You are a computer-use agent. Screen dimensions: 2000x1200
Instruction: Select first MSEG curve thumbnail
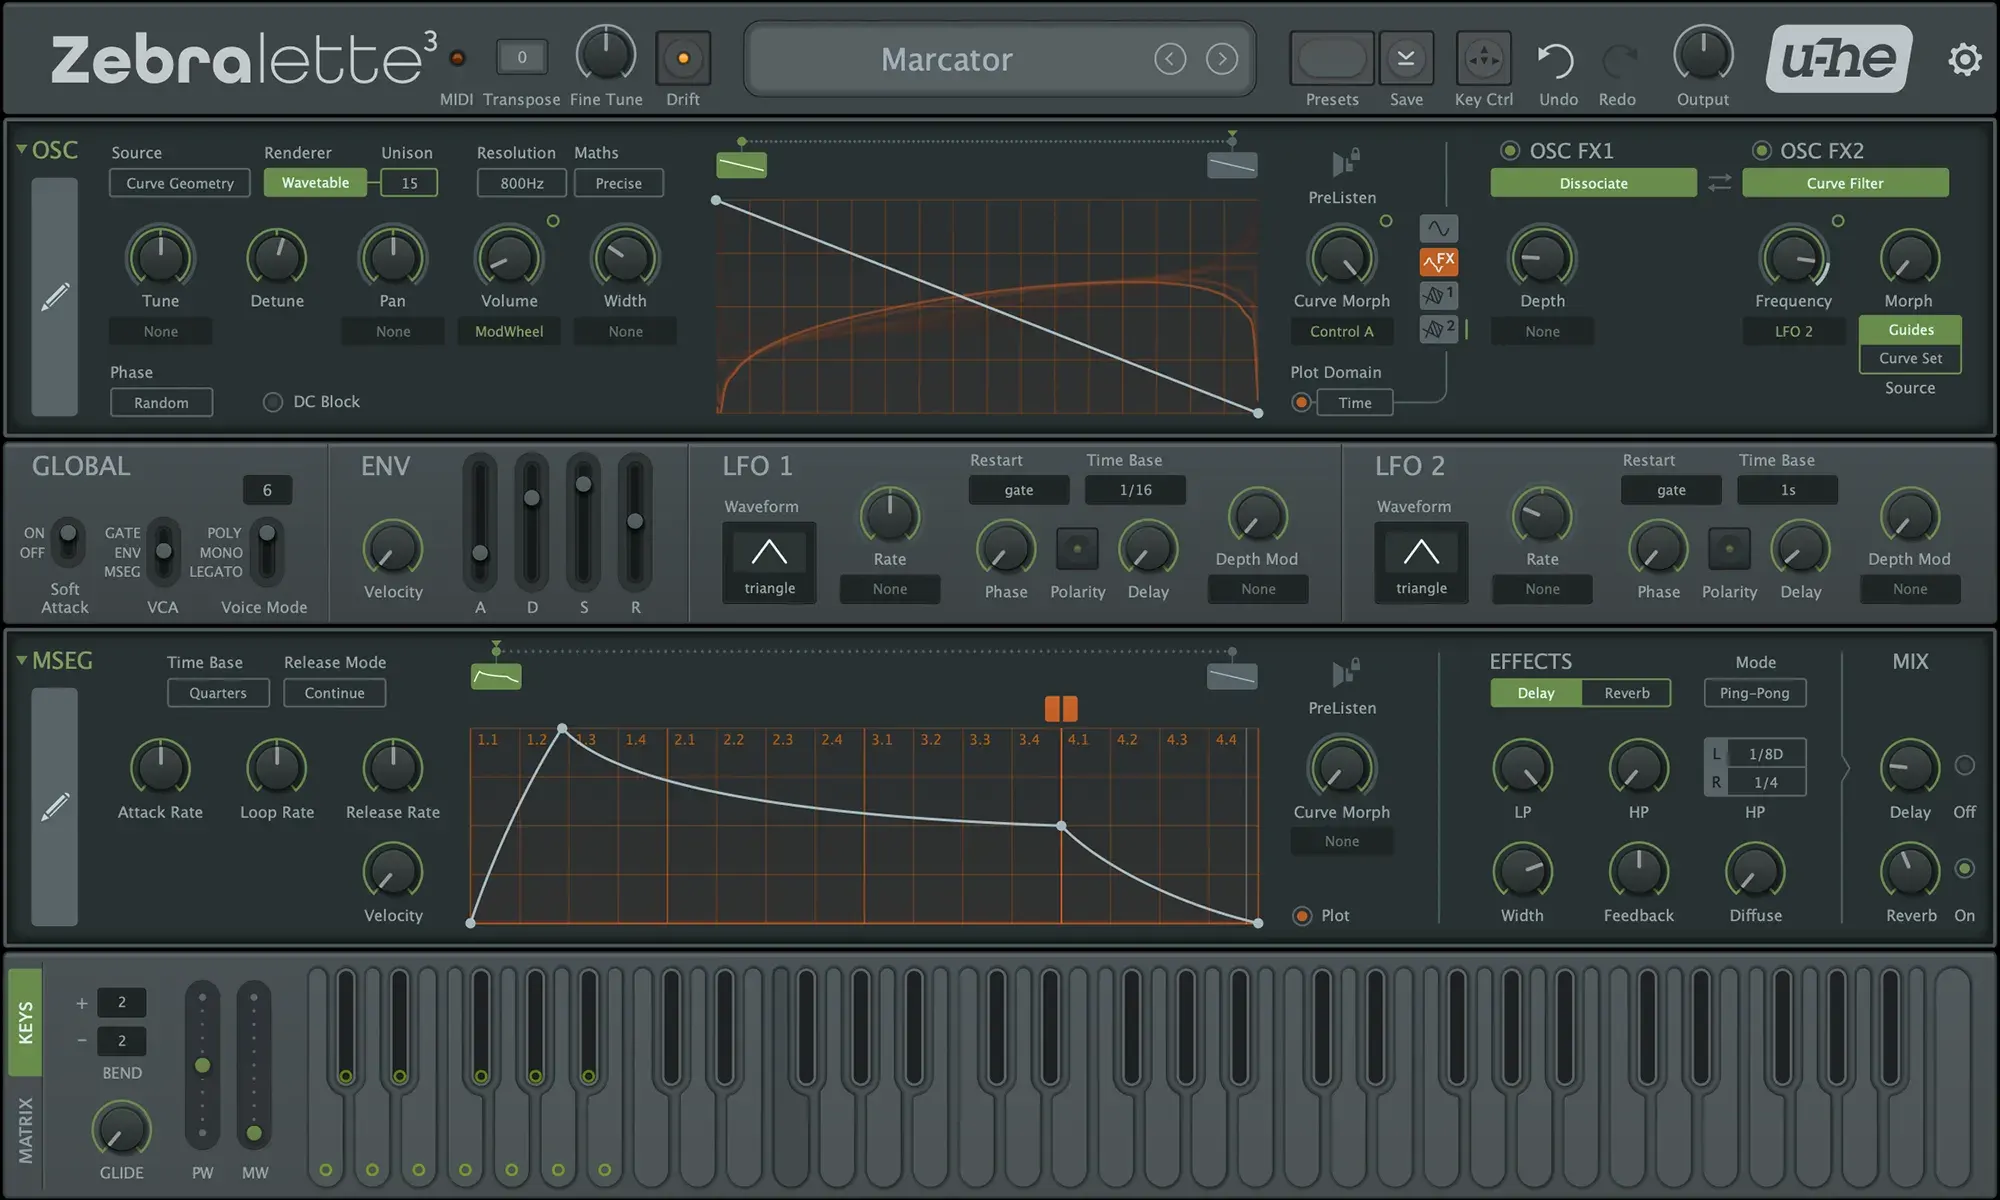coord(496,677)
